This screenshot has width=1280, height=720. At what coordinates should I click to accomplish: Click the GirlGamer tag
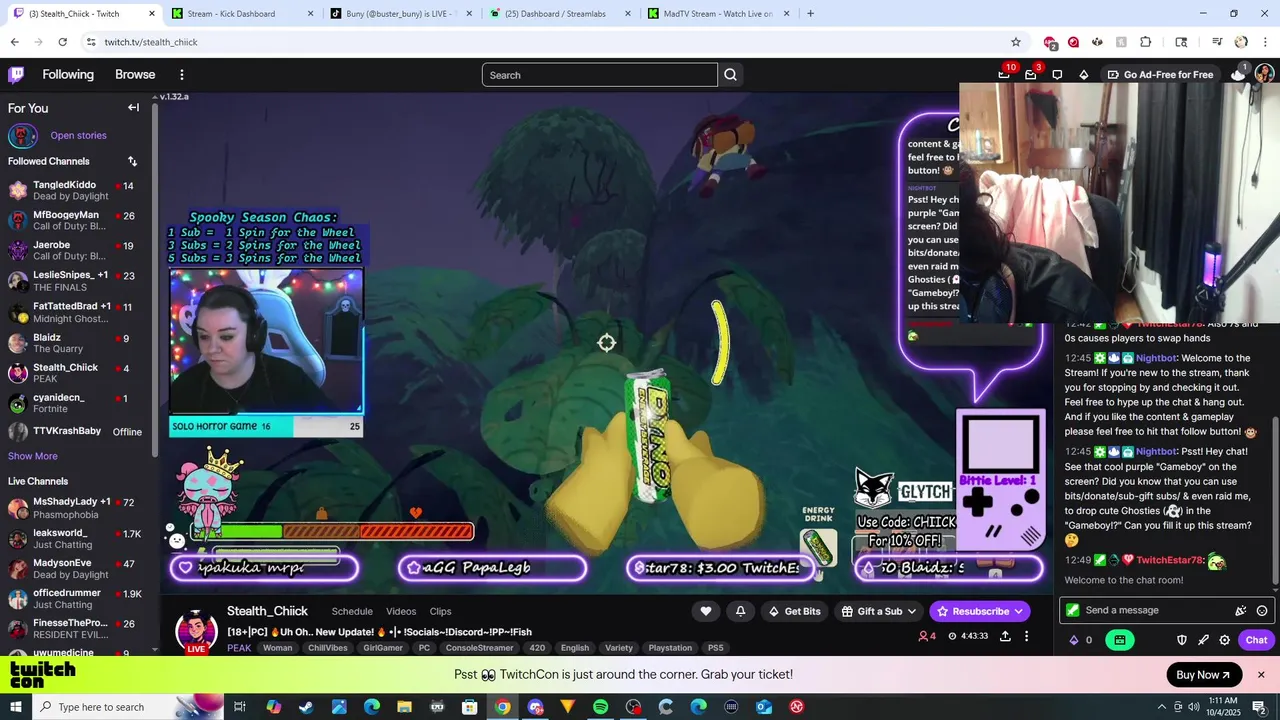point(383,648)
